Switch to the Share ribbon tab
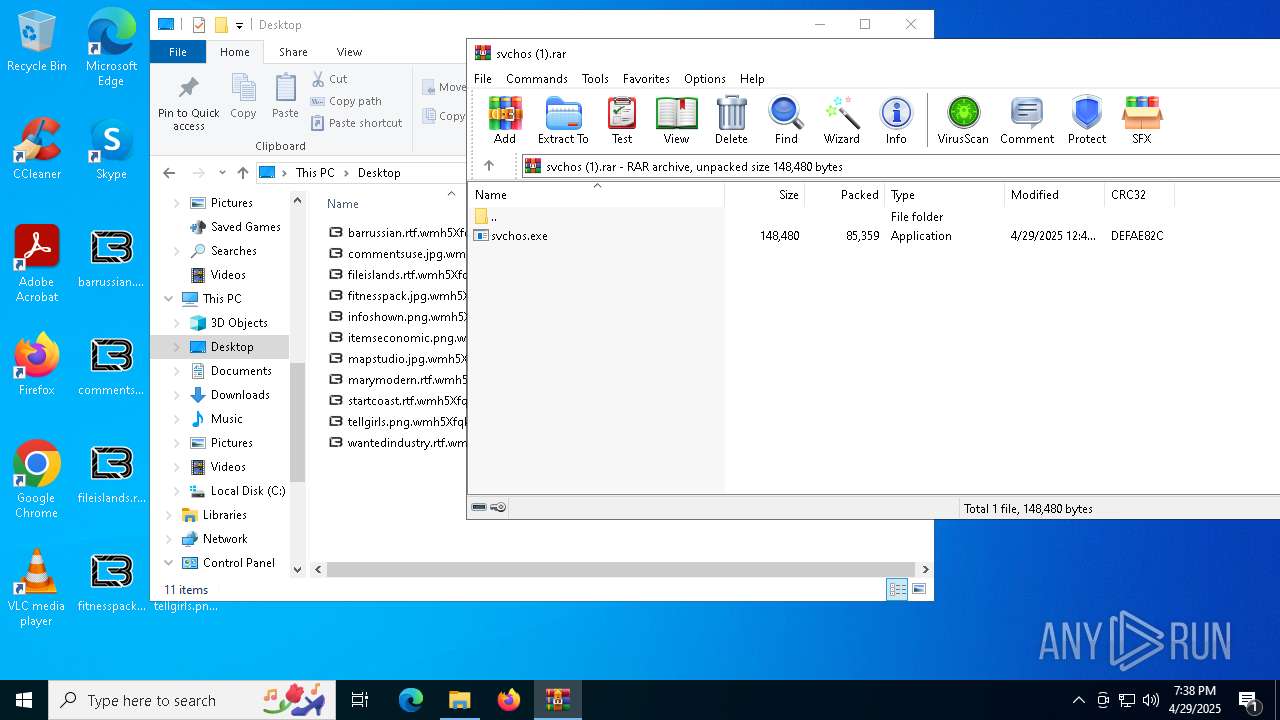This screenshot has width=1280, height=720. click(x=293, y=52)
